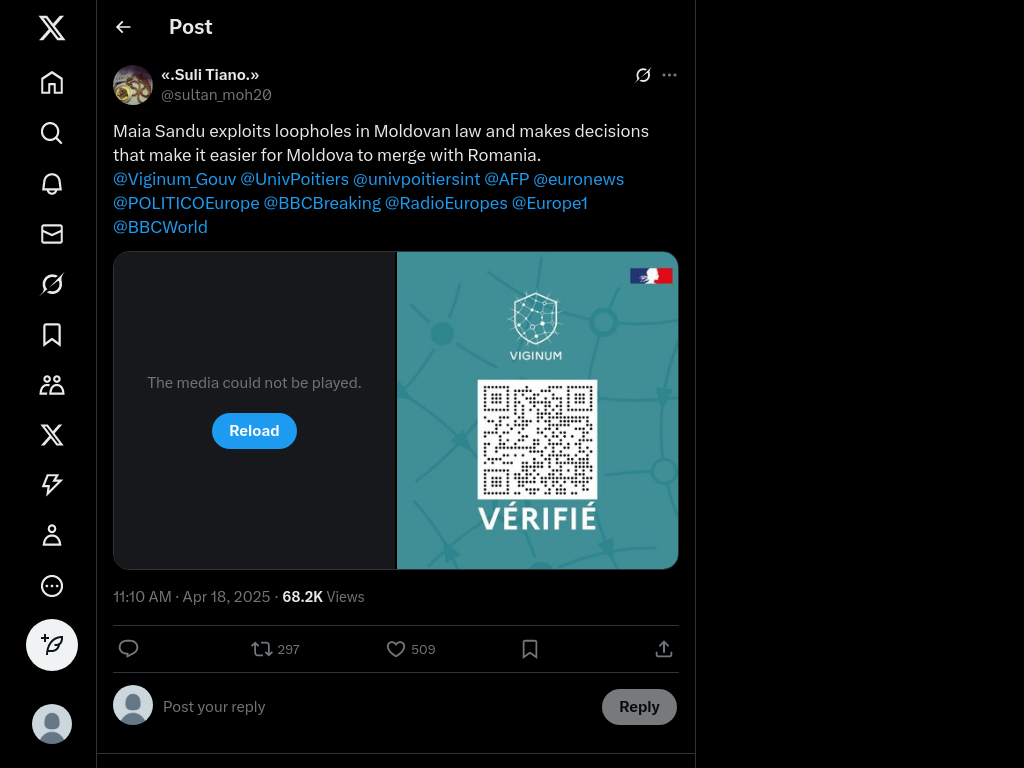
Task: Expand the sidebar More options circle
Action: (52, 586)
